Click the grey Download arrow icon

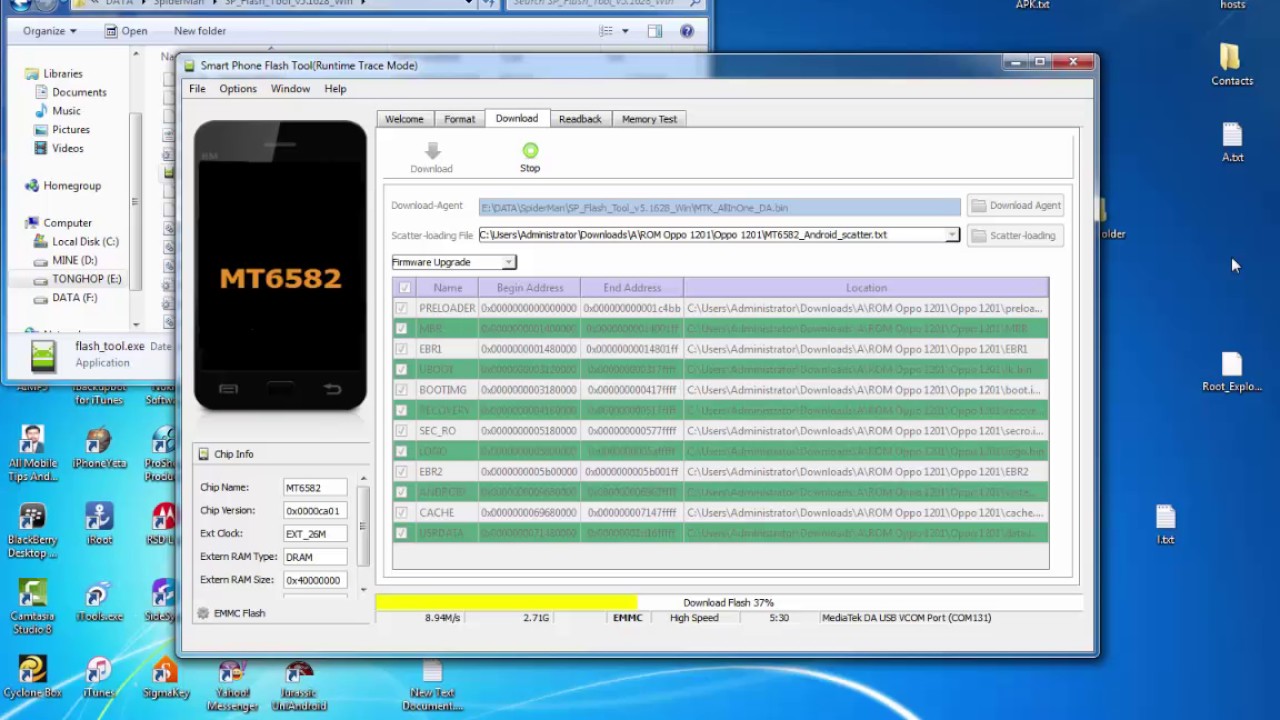(432, 150)
